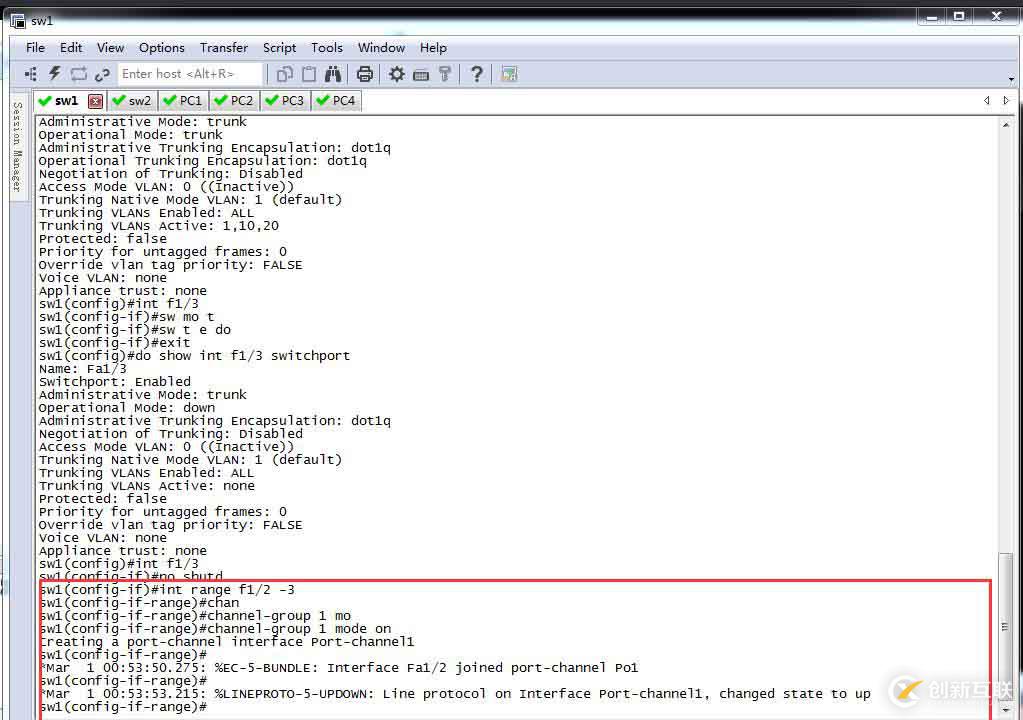Open the Options menu
The height and width of the screenshot is (720, 1023).
coord(162,48)
